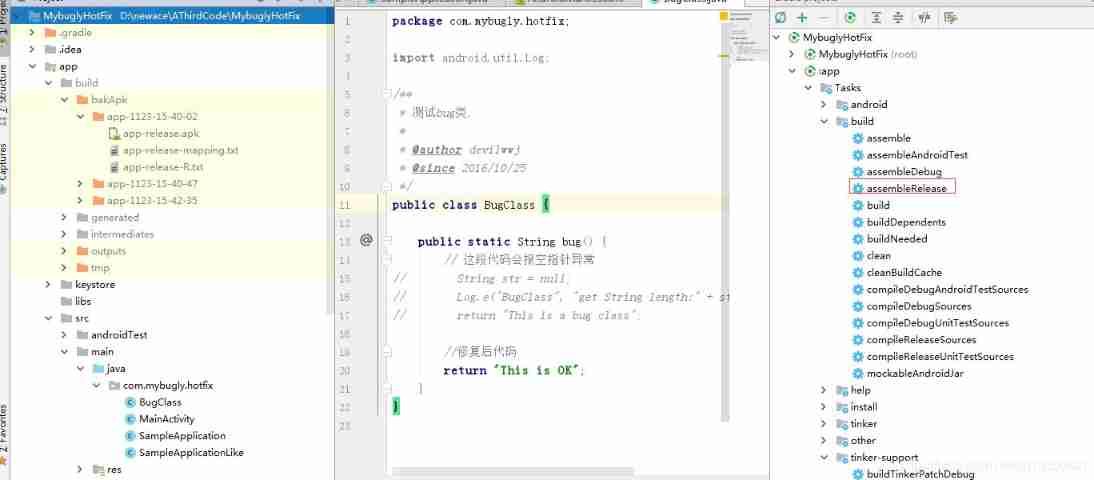Viewport: 1094px width, 480px height.
Task: Click the editor horizontal scrollbar
Action: pos(511,472)
